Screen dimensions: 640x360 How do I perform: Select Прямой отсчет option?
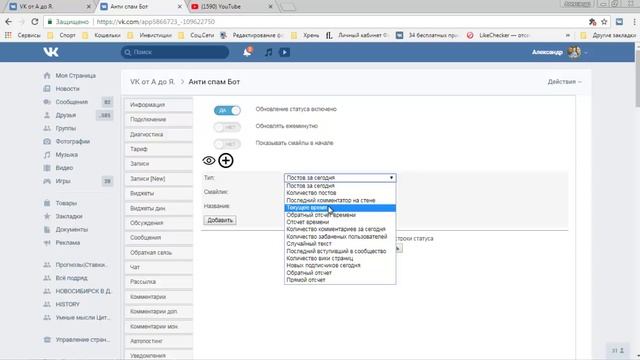pos(340,280)
